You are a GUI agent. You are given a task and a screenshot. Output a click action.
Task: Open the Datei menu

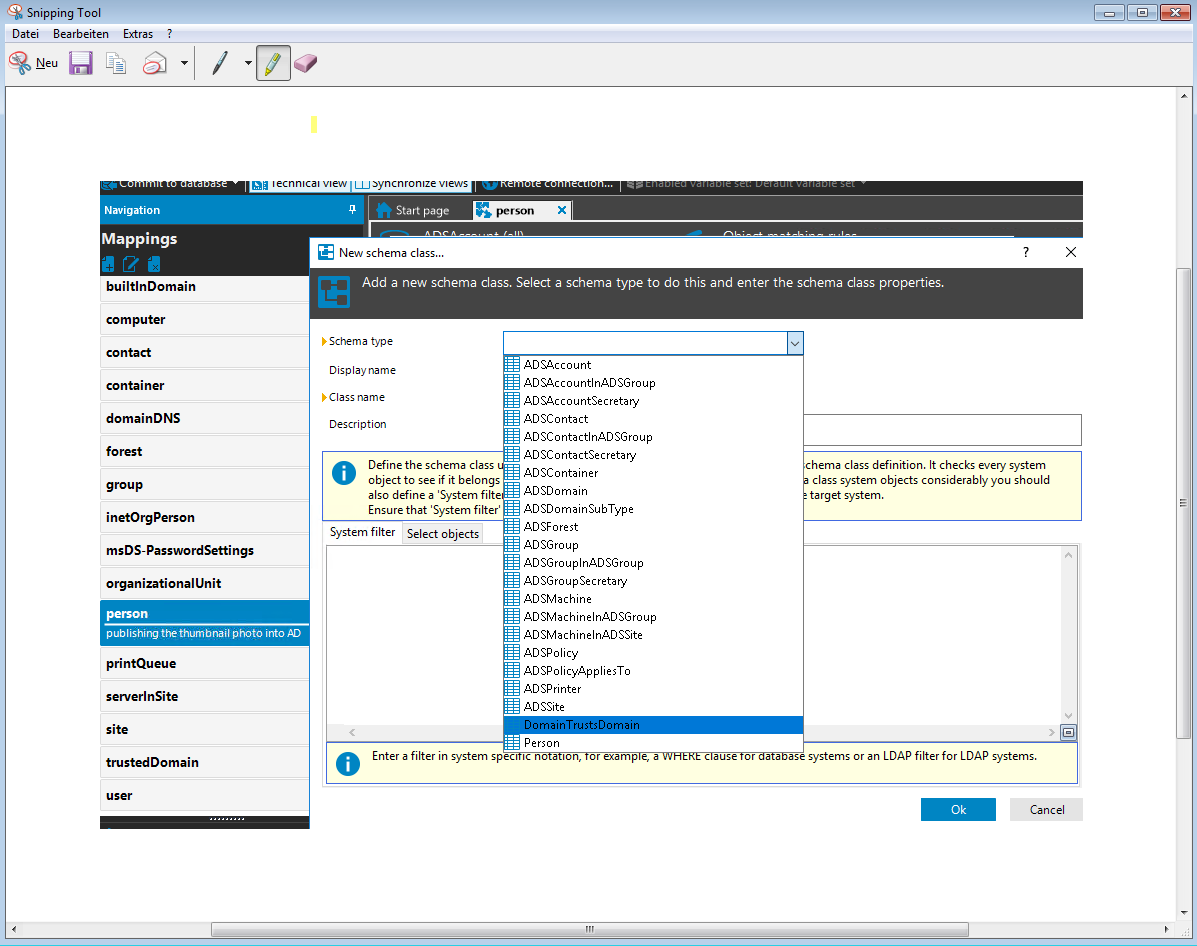coord(25,34)
